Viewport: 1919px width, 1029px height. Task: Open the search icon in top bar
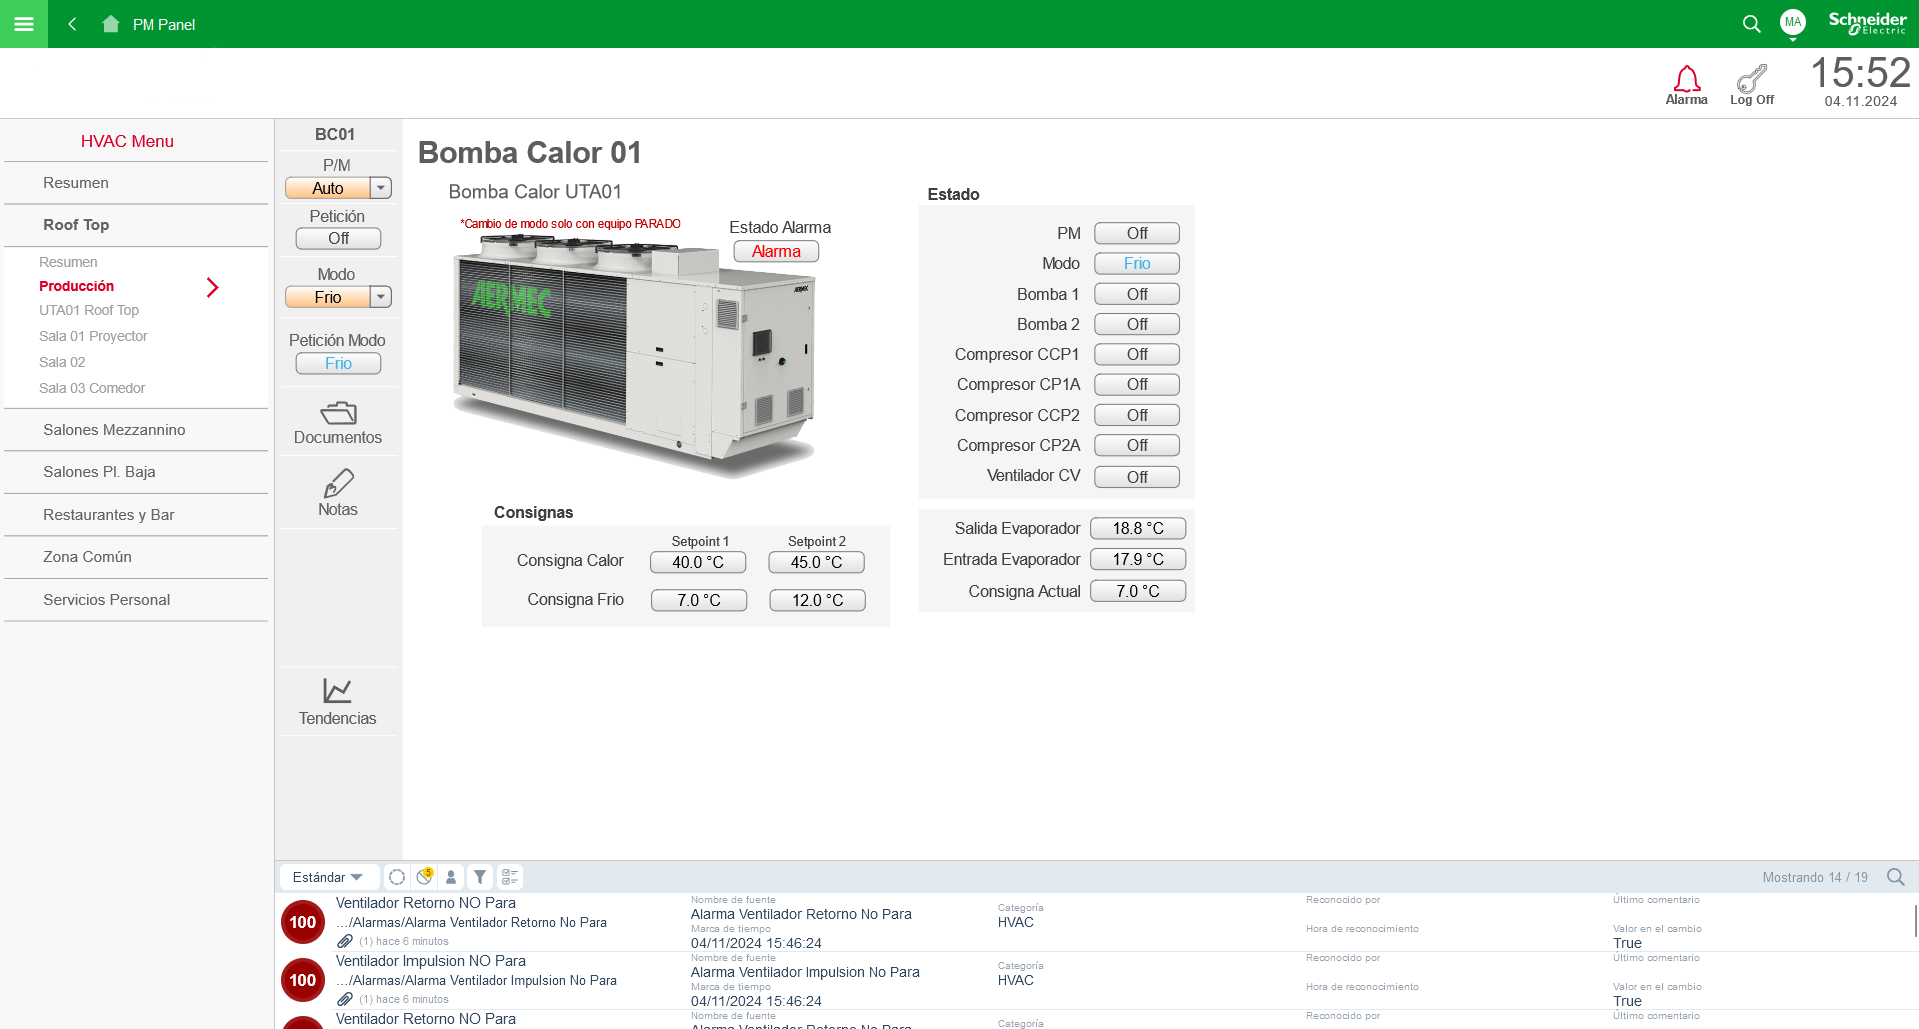pos(1751,24)
